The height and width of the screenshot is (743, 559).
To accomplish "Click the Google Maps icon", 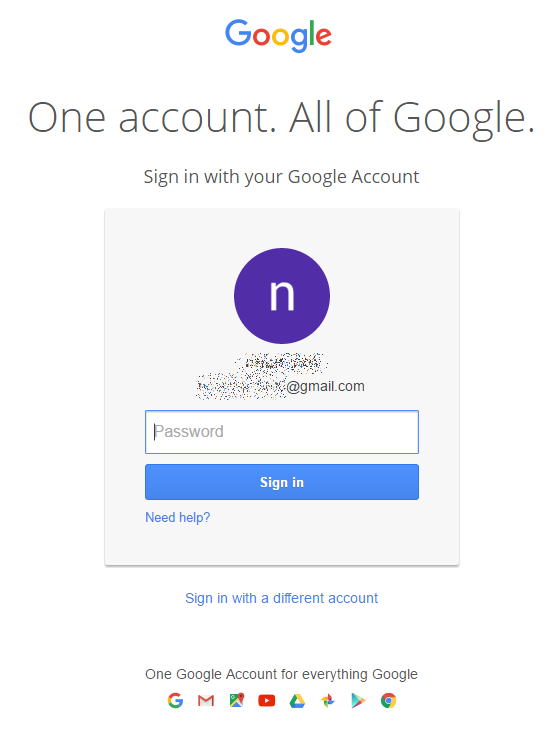I will [x=236, y=700].
